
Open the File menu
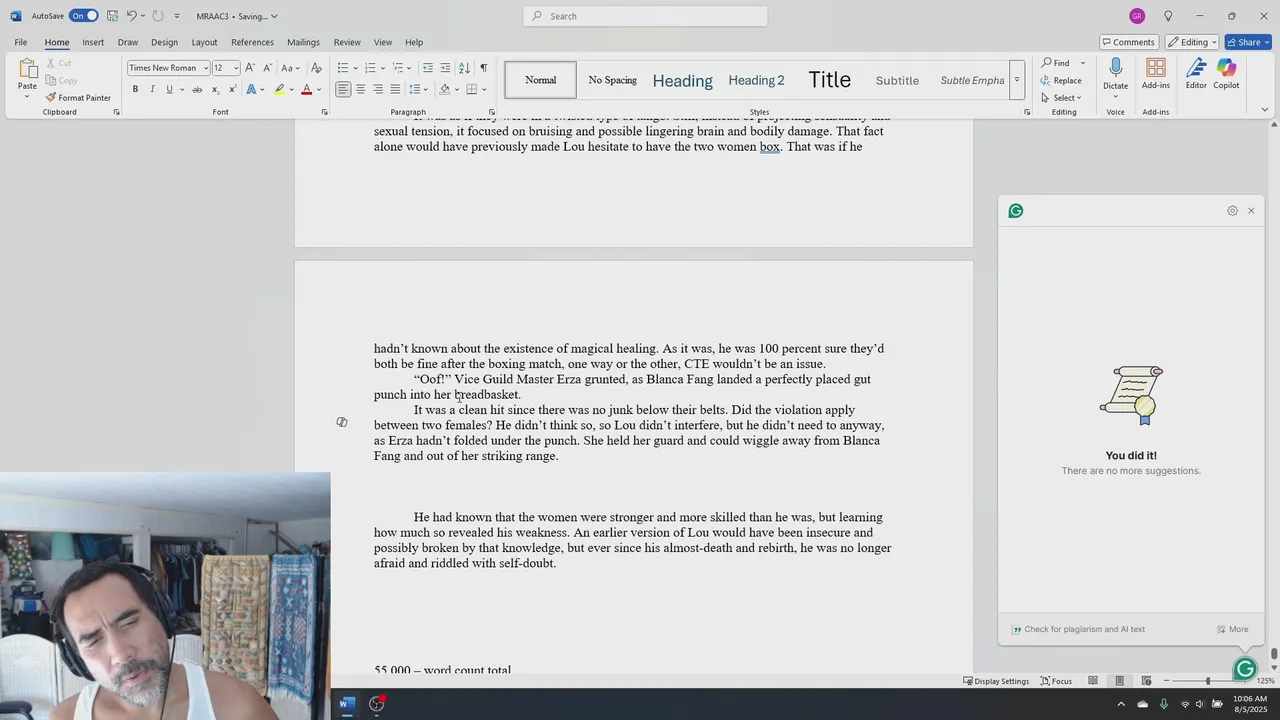pos(20,42)
